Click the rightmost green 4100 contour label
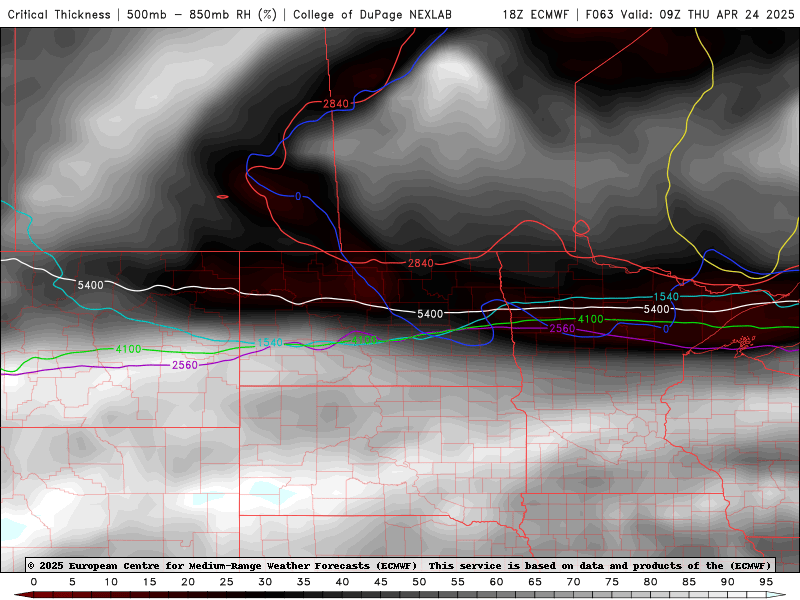This screenshot has height=600, width=800. (590, 319)
